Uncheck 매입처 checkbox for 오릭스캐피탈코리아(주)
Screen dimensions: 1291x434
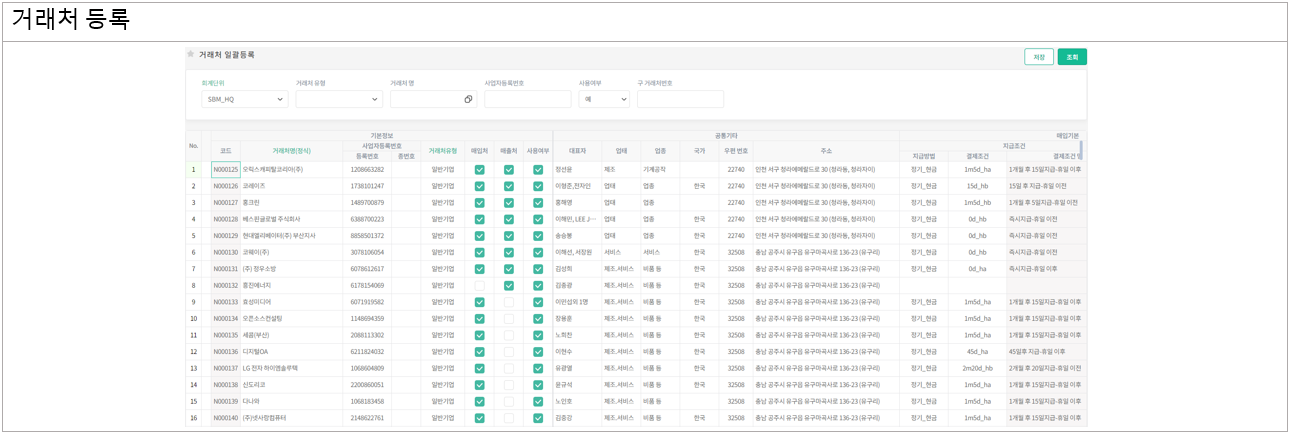(x=479, y=170)
